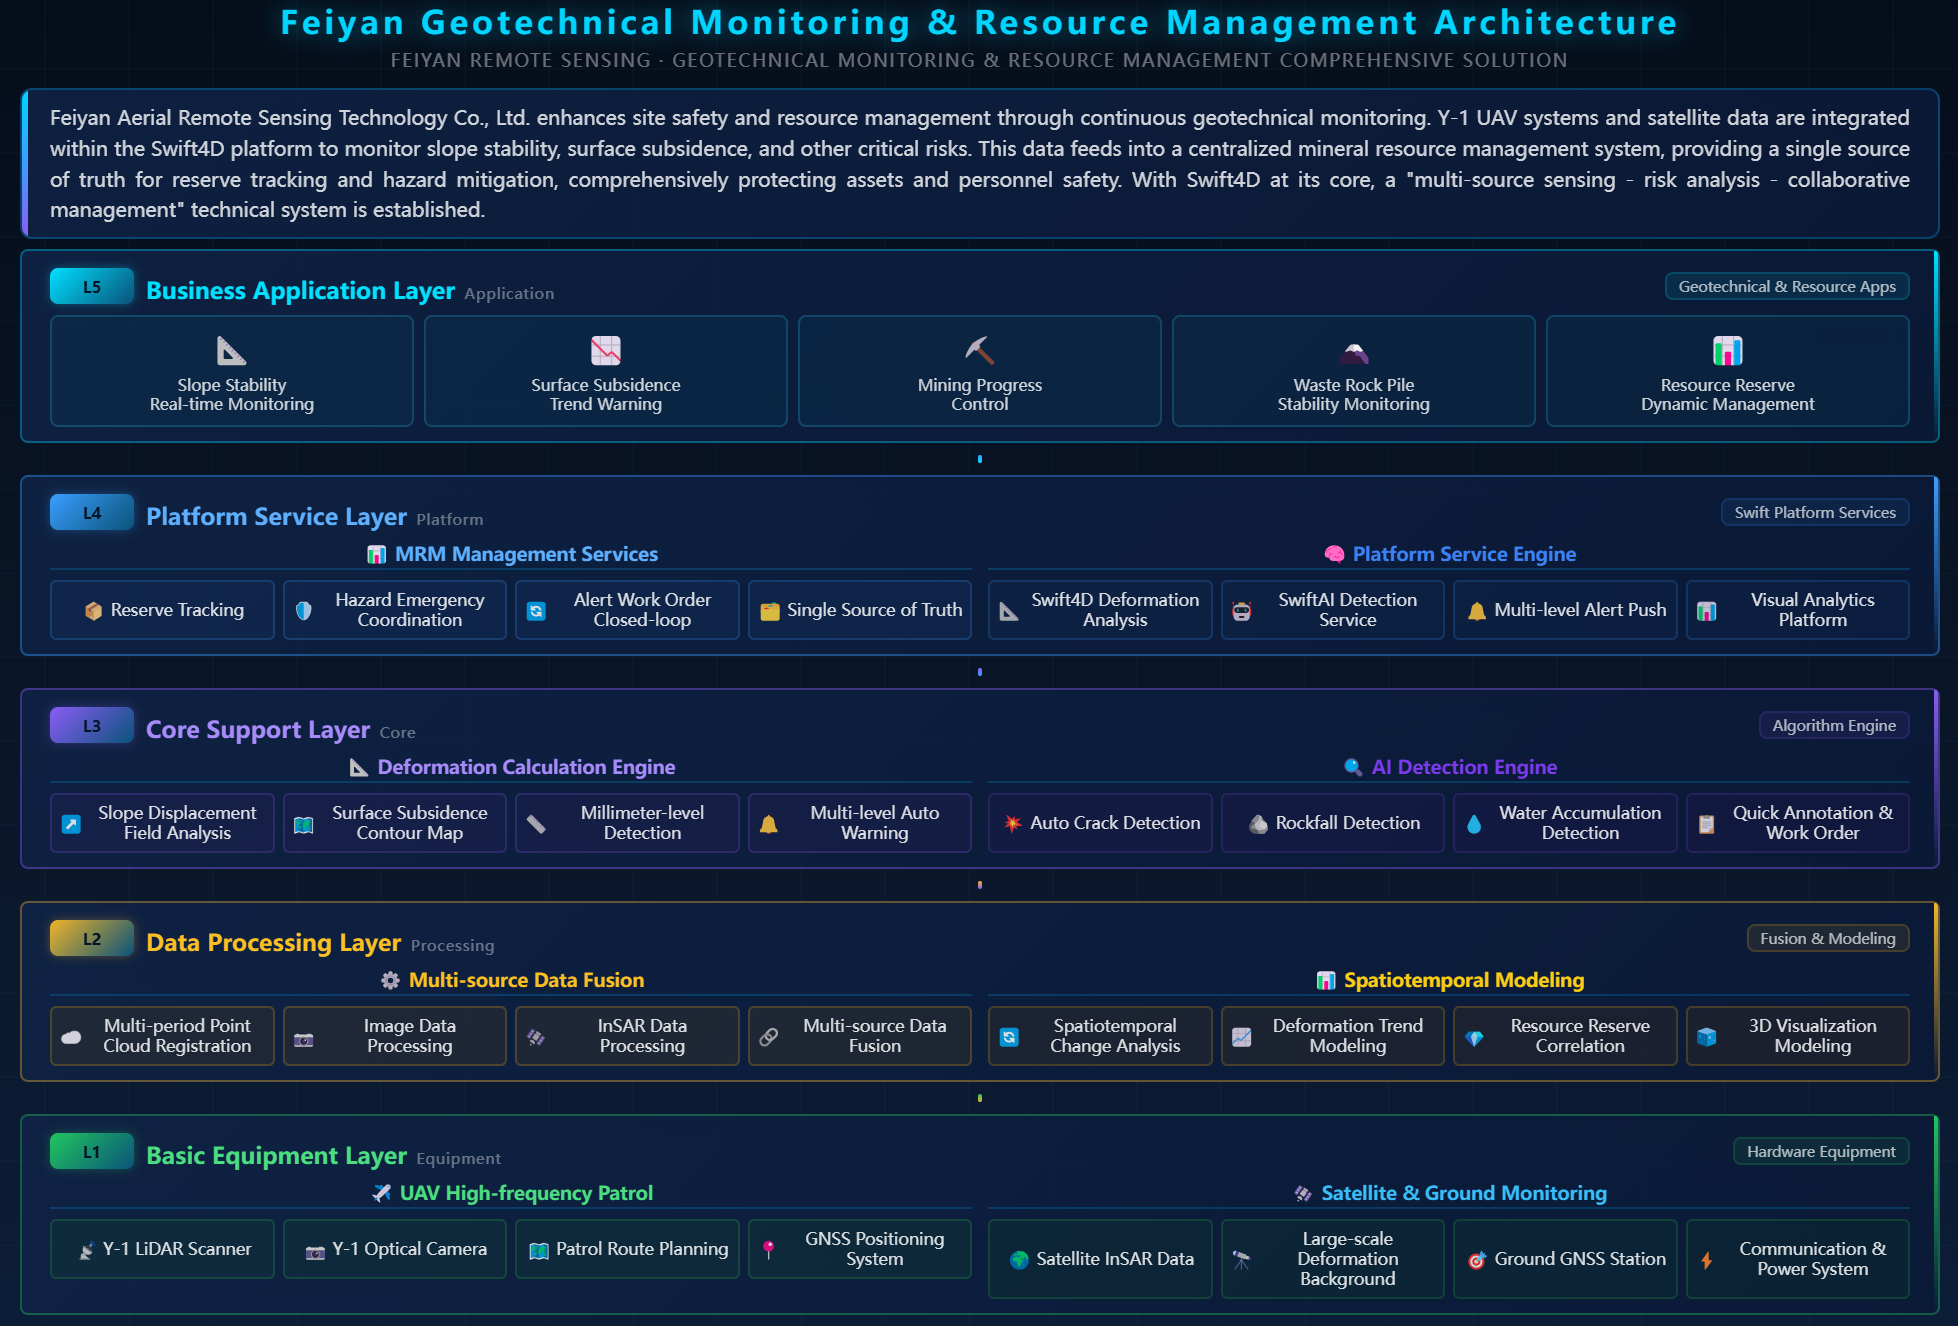Click the Slope Stability Real-time Monitoring ruler icon
Image resolution: width=1958 pixels, height=1326 pixels.
(232, 351)
